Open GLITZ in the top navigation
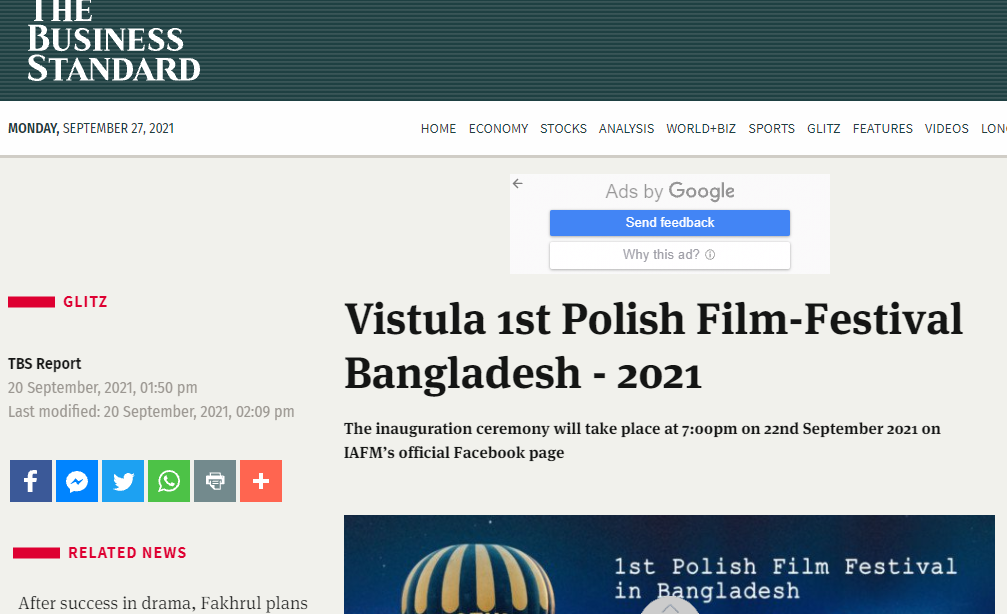Viewport: 1007px width, 614px height. [823, 128]
